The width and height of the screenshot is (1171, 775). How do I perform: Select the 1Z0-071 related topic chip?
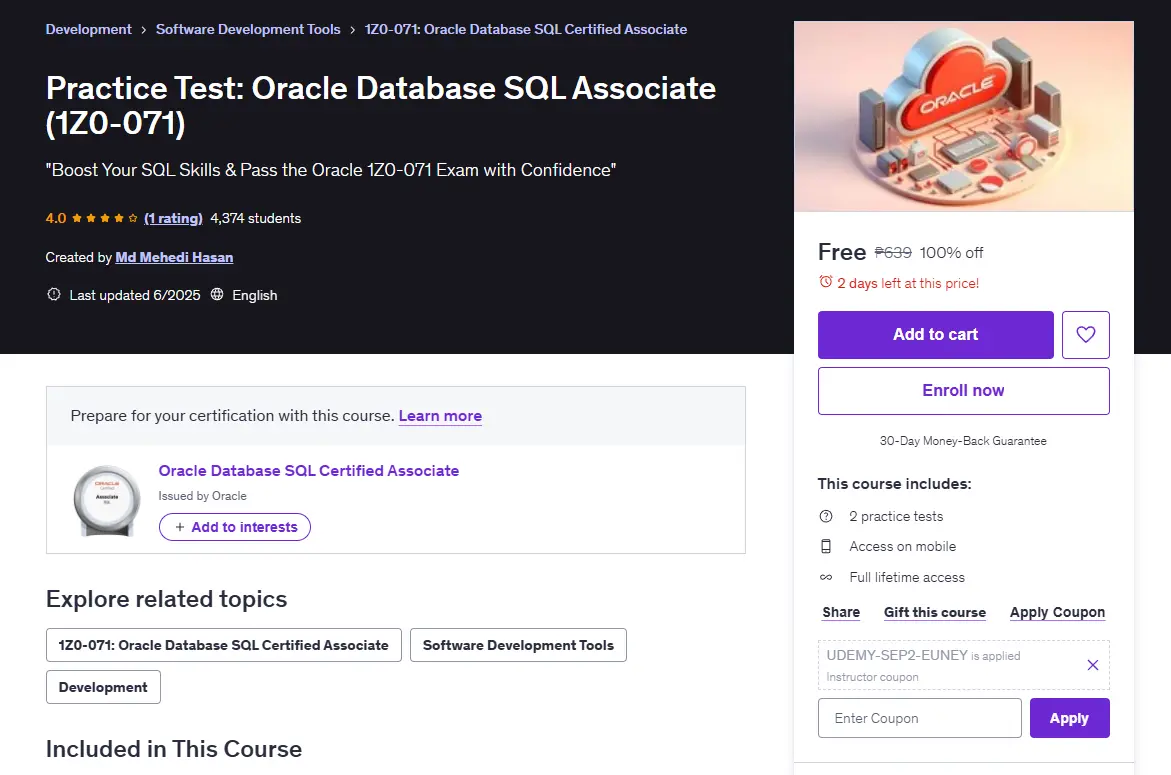[x=223, y=645]
